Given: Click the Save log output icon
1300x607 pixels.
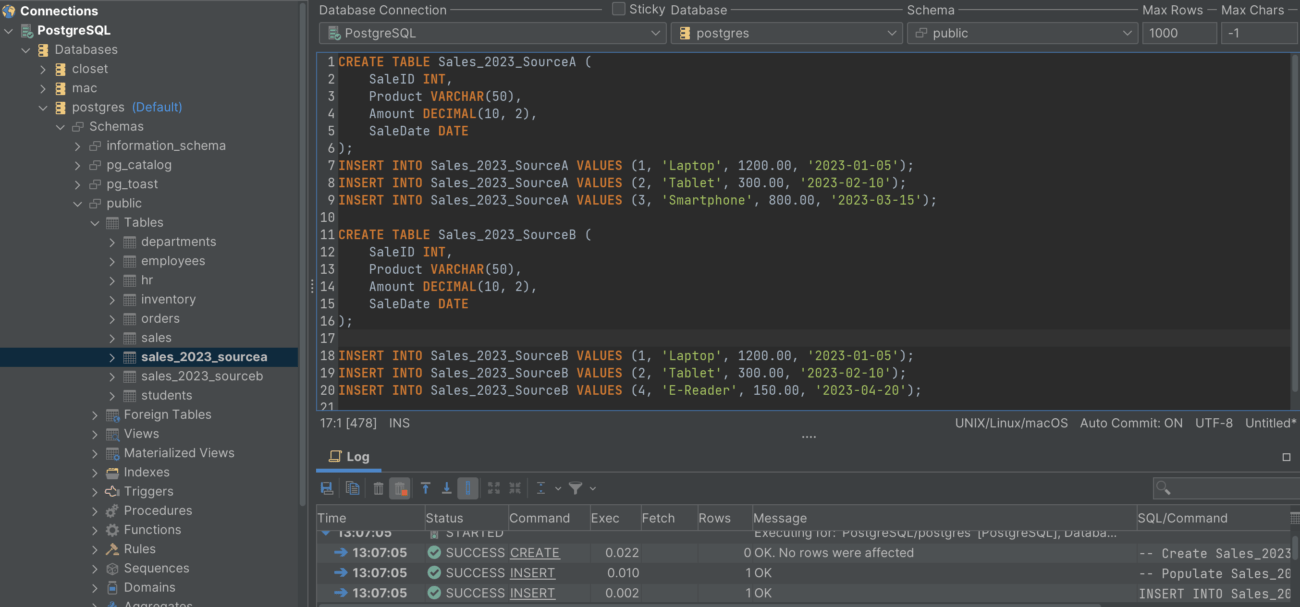Looking at the screenshot, I should pyautogui.click(x=328, y=488).
